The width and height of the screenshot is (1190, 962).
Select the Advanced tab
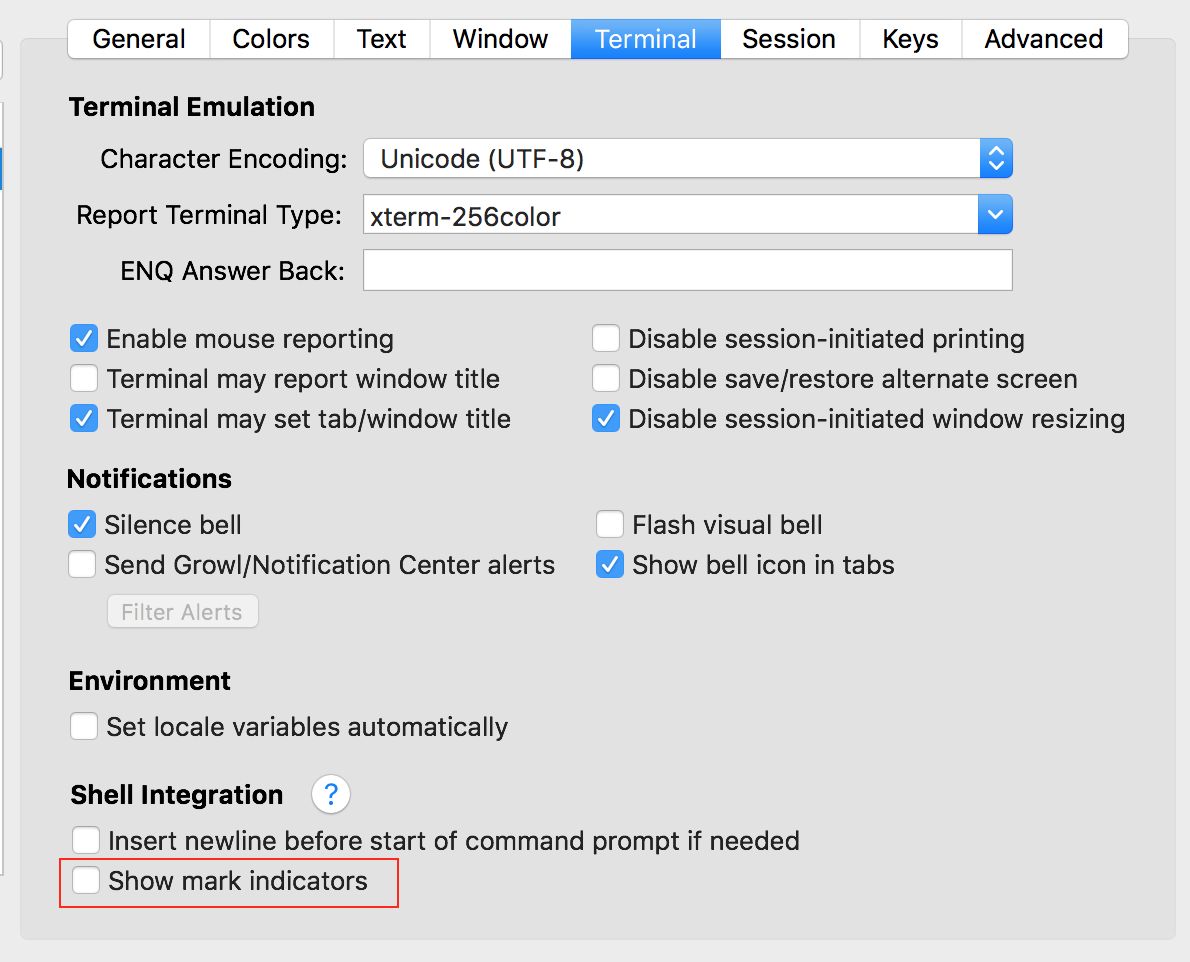(1043, 39)
